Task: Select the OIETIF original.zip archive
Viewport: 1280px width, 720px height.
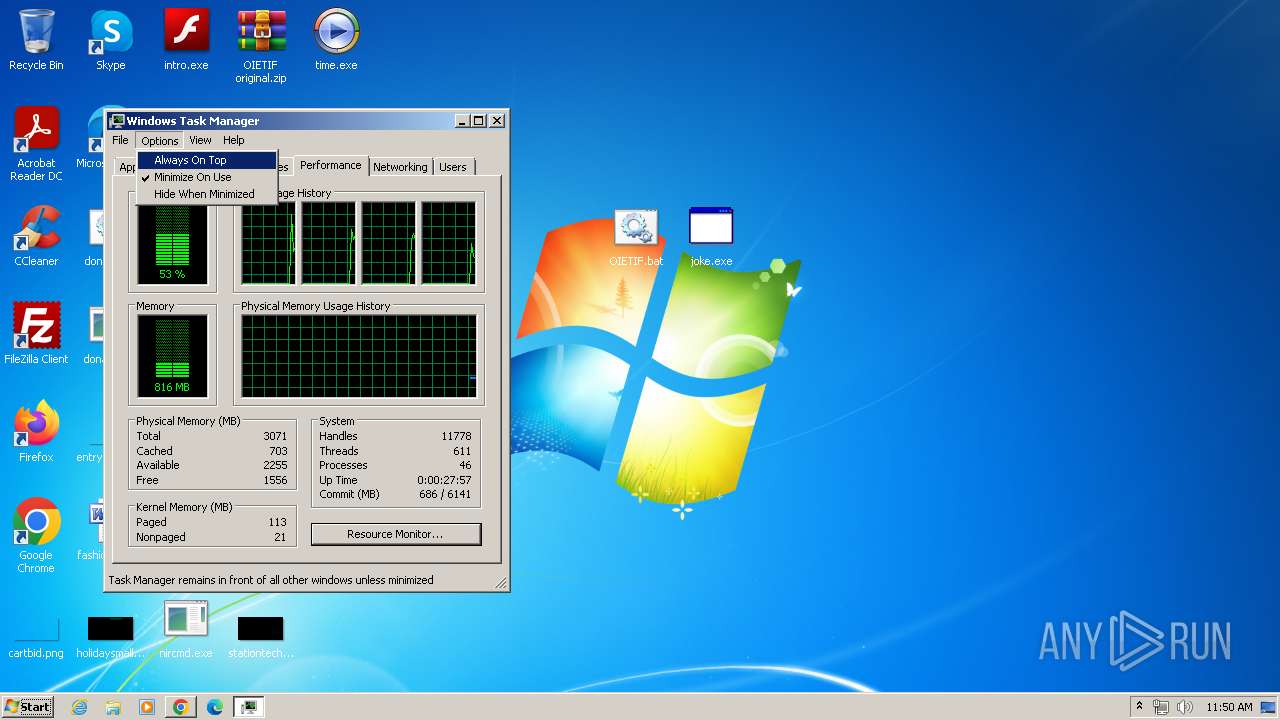Action: pyautogui.click(x=261, y=46)
